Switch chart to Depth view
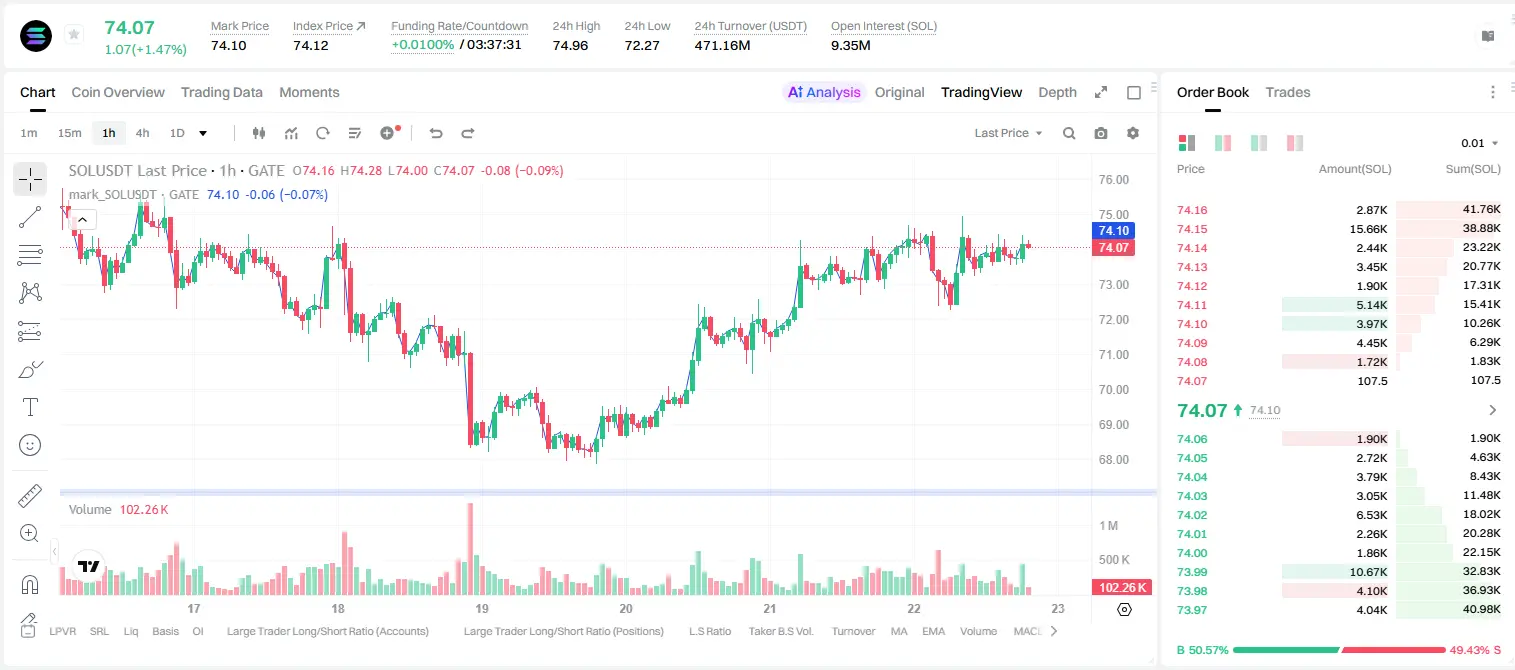1515x670 pixels. click(1057, 92)
